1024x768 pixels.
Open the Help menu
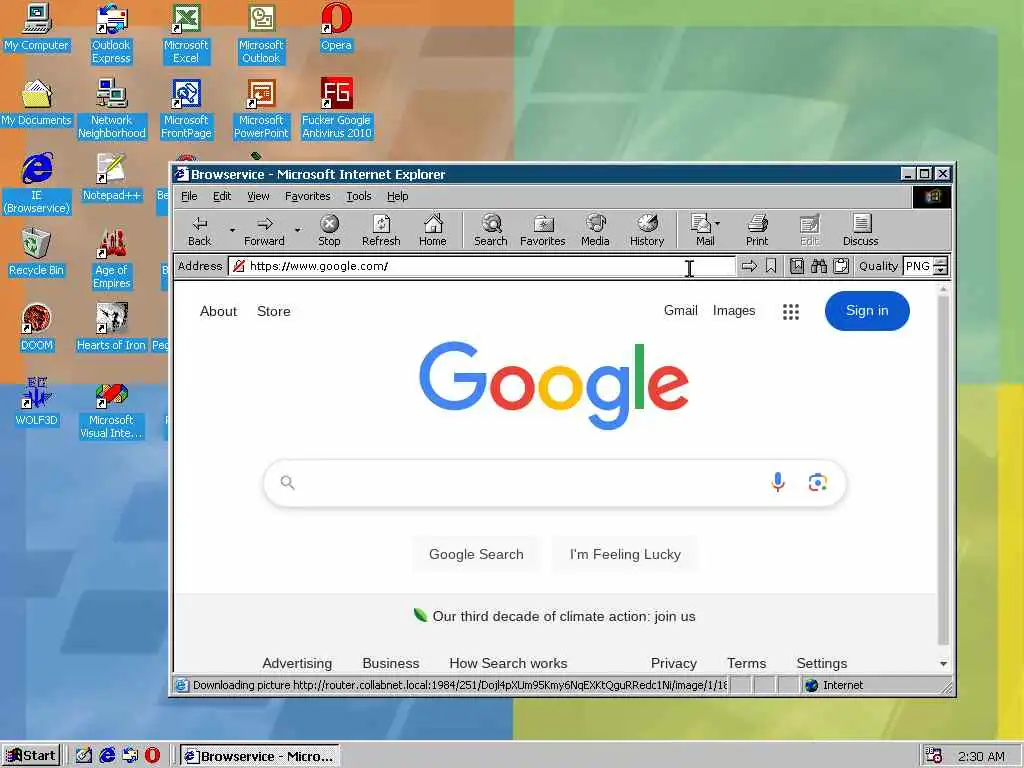click(397, 196)
